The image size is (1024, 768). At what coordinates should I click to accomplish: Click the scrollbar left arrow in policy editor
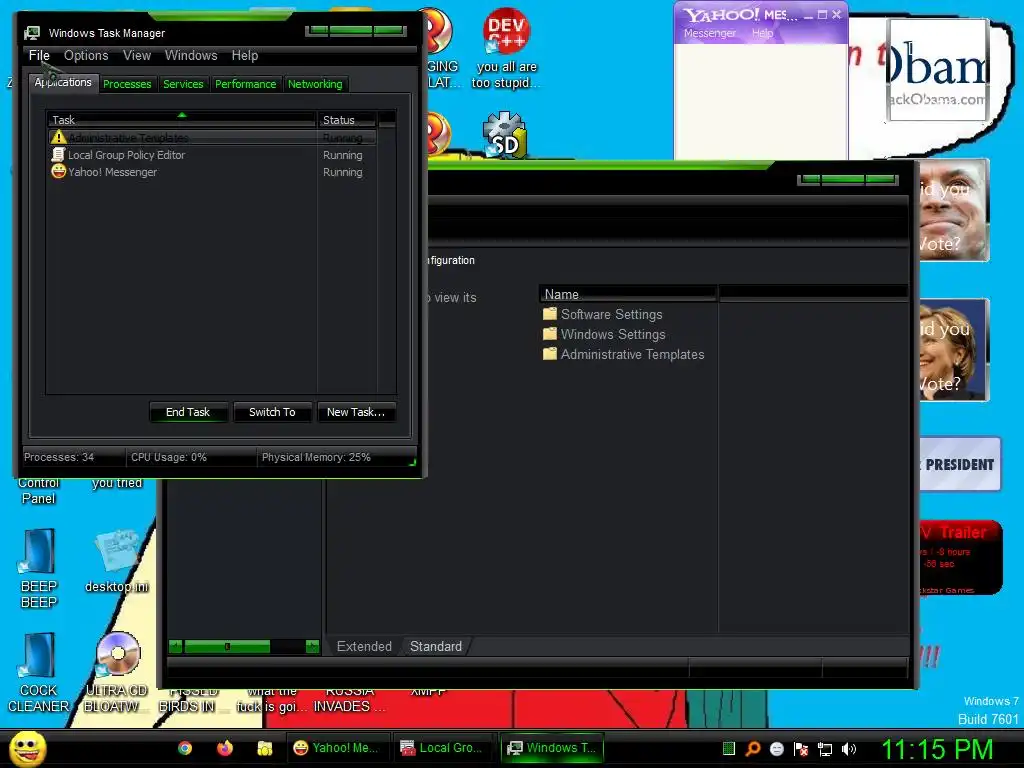tap(175, 647)
